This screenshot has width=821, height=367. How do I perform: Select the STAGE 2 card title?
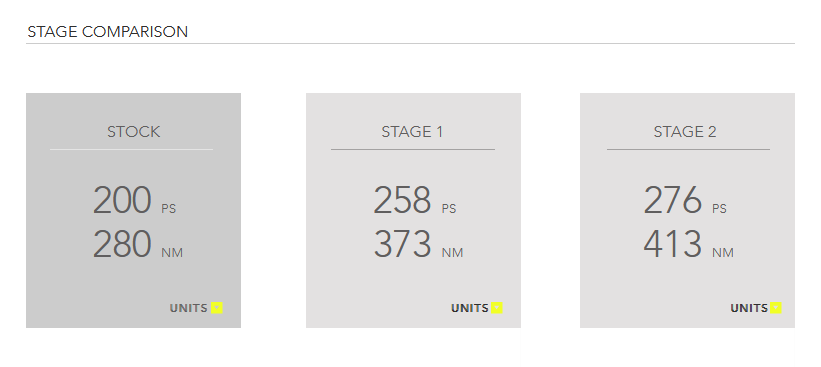tap(685, 132)
